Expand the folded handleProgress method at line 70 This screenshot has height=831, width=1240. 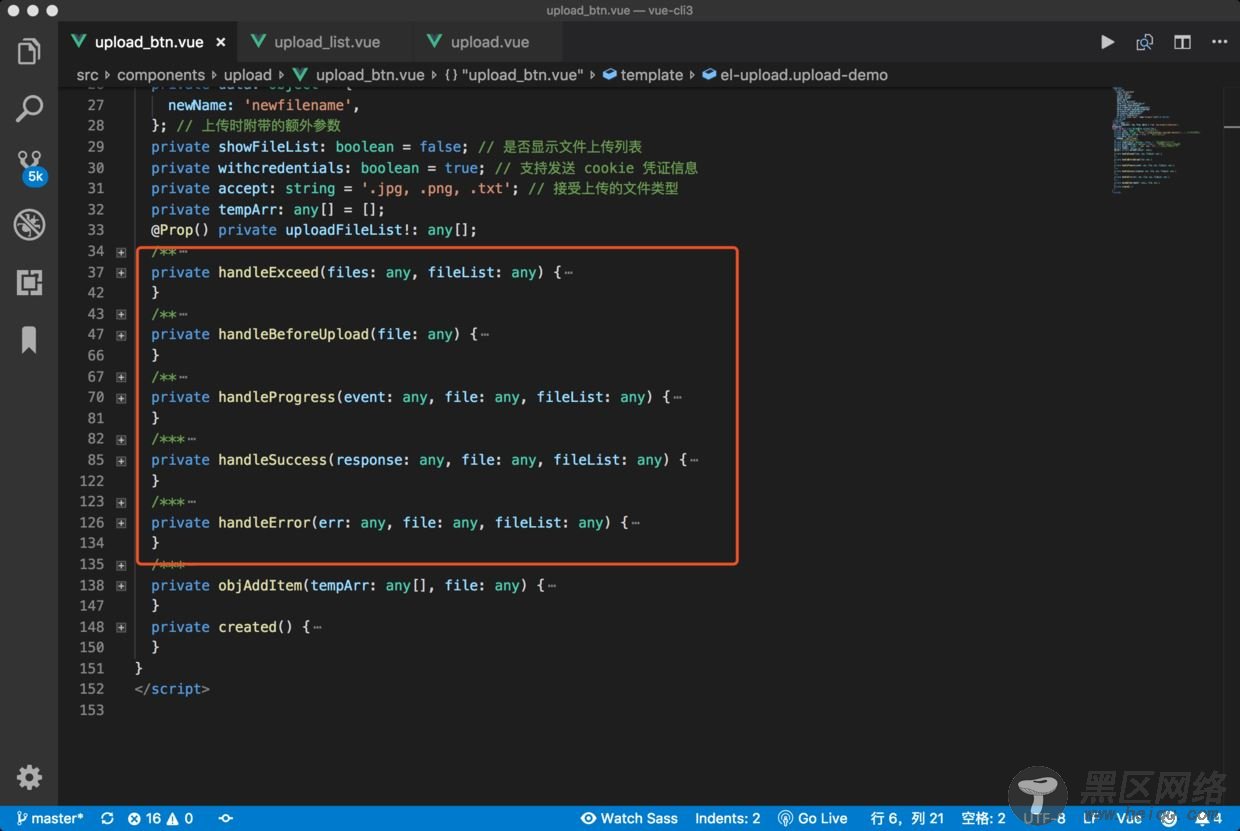[x=121, y=398]
